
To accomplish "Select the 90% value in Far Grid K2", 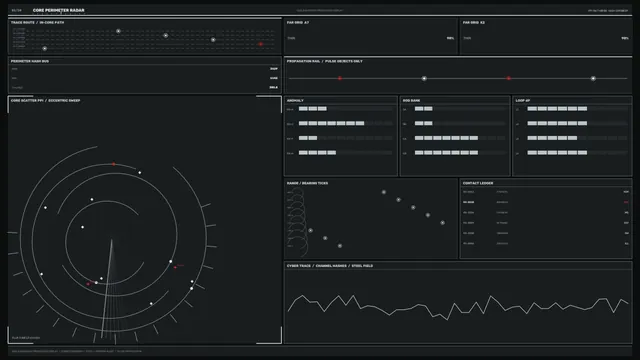I will 625,38.
